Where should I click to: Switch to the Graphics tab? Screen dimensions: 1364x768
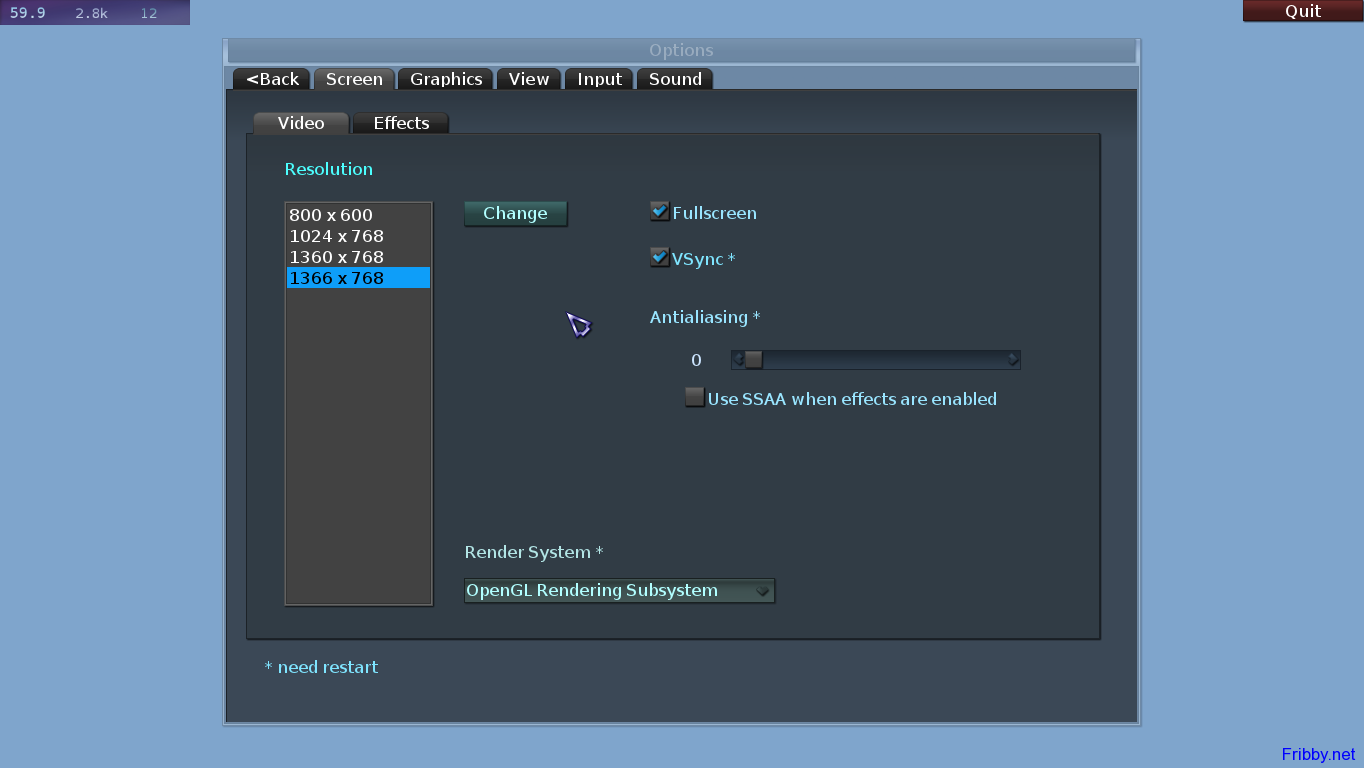click(x=446, y=79)
